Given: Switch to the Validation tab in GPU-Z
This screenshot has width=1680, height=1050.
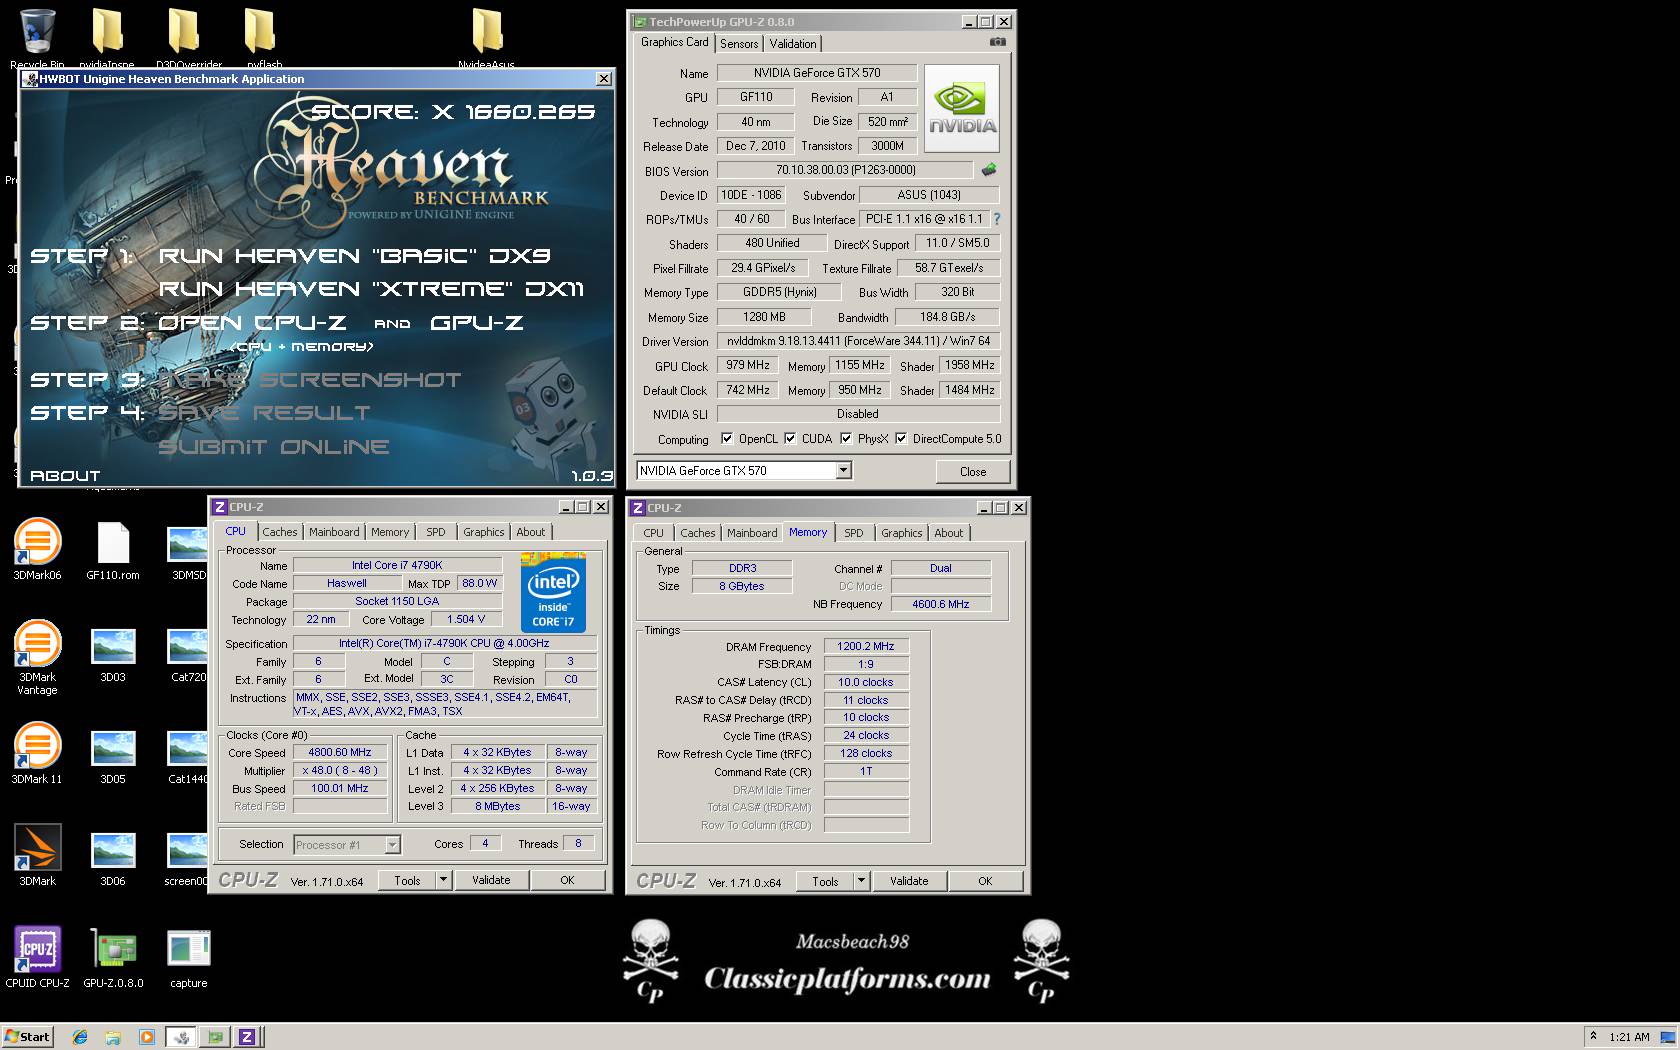Looking at the screenshot, I should pyautogui.click(x=793, y=44).
